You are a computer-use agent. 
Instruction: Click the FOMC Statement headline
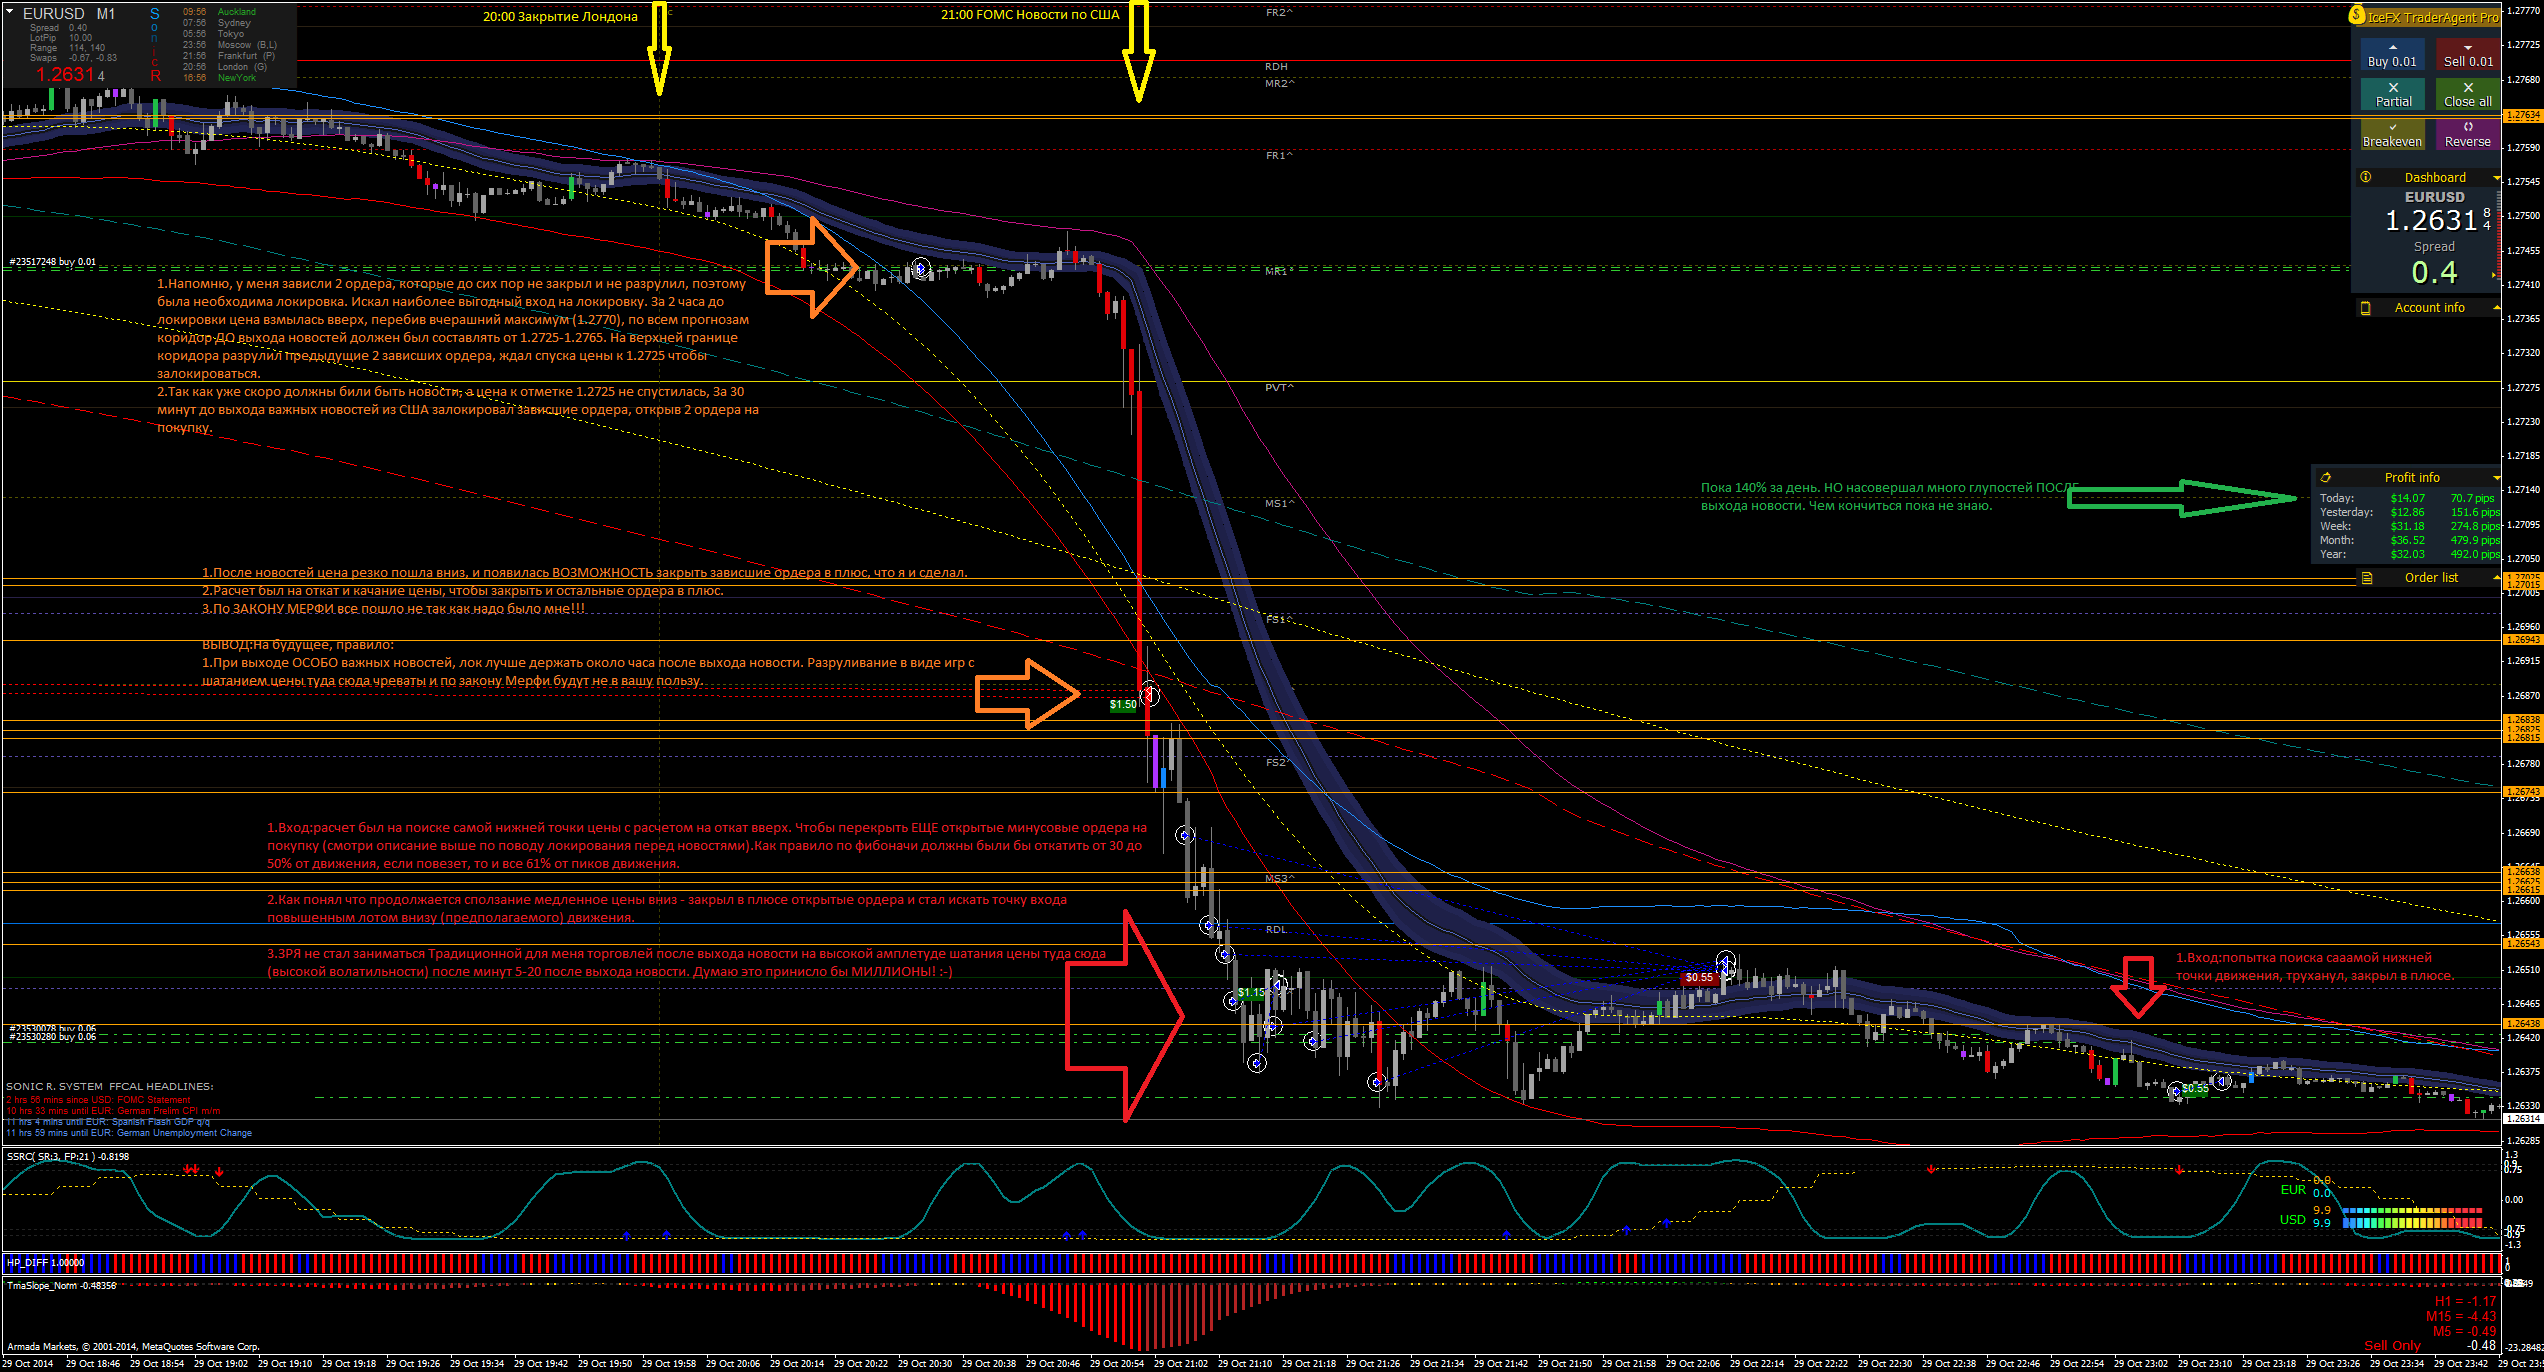pos(98,1100)
